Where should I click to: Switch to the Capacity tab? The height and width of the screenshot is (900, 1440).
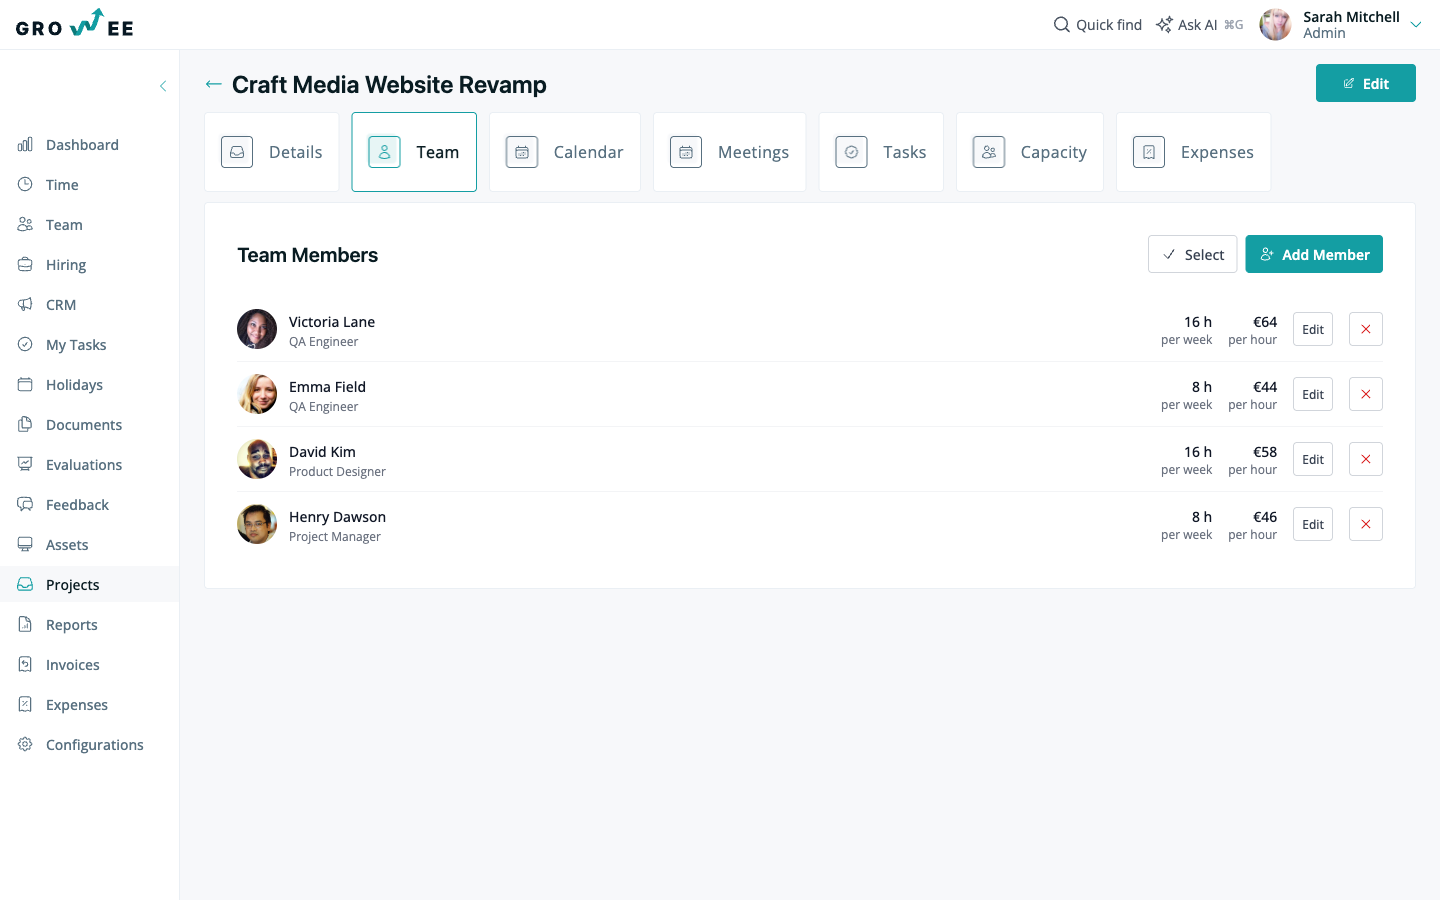[1030, 152]
